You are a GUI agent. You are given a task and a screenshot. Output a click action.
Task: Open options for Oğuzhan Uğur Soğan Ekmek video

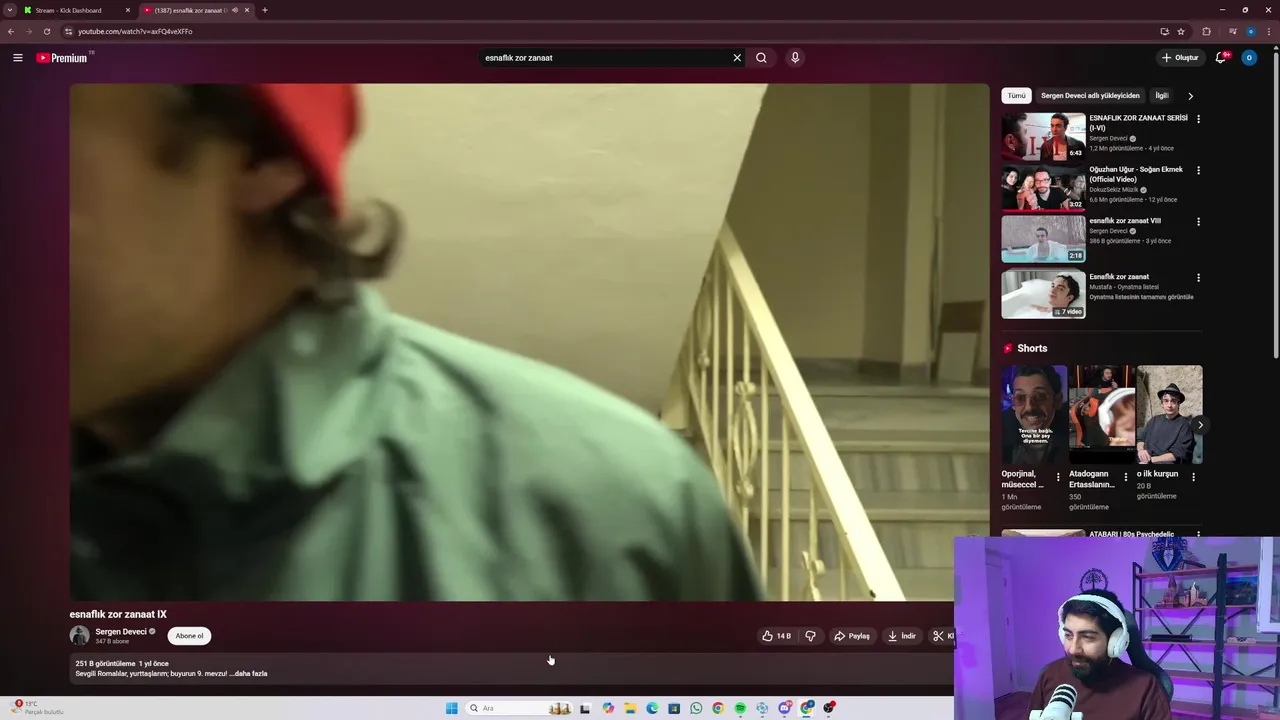1198,170
